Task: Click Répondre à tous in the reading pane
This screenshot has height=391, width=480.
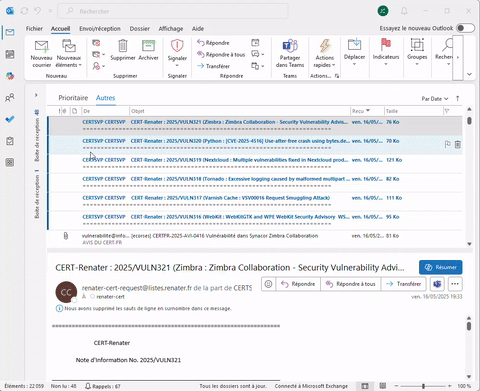Action: pos(351,284)
